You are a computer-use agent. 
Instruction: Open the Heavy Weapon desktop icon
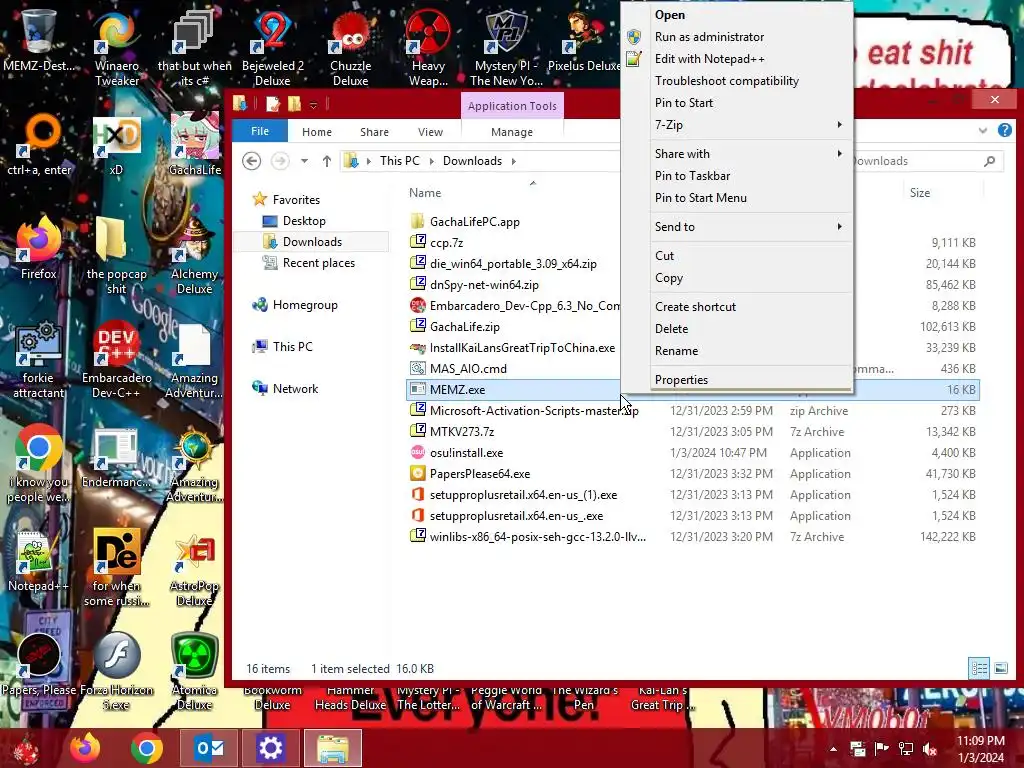point(428,46)
